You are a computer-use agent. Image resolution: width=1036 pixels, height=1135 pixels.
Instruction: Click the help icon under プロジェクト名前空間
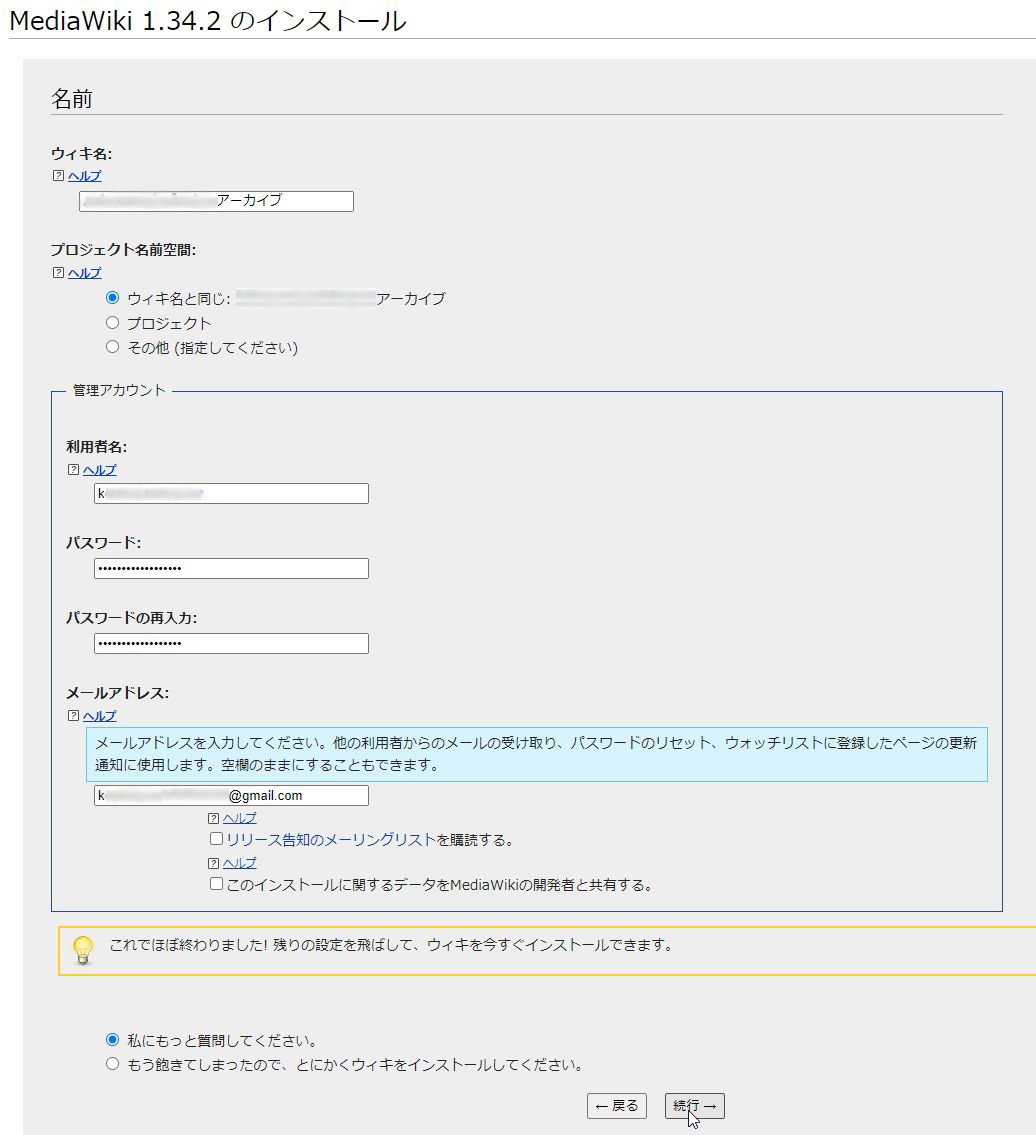click(58, 273)
